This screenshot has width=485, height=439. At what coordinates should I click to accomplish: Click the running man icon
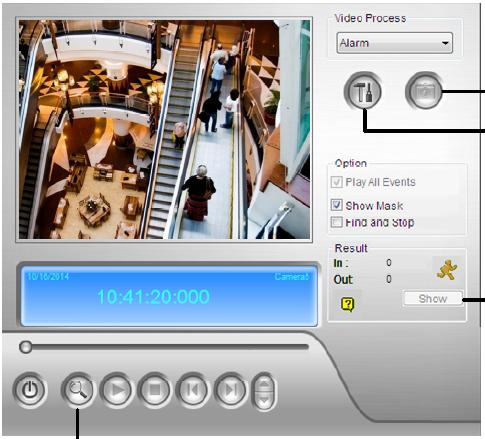pyautogui.click(x=447, y=269)
